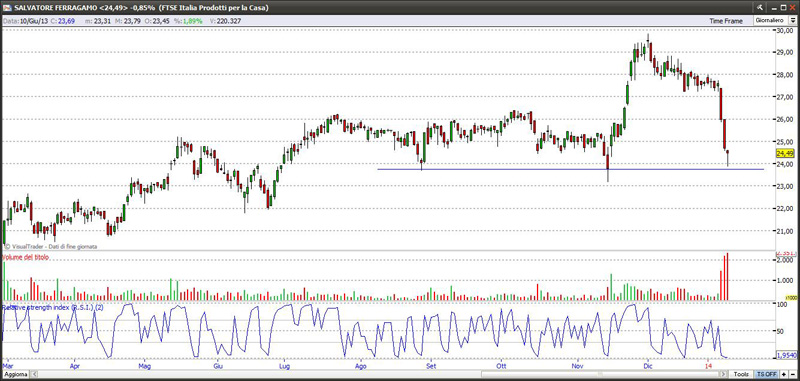
Task: Click the Apr month marker
Action: pos(75,366)
